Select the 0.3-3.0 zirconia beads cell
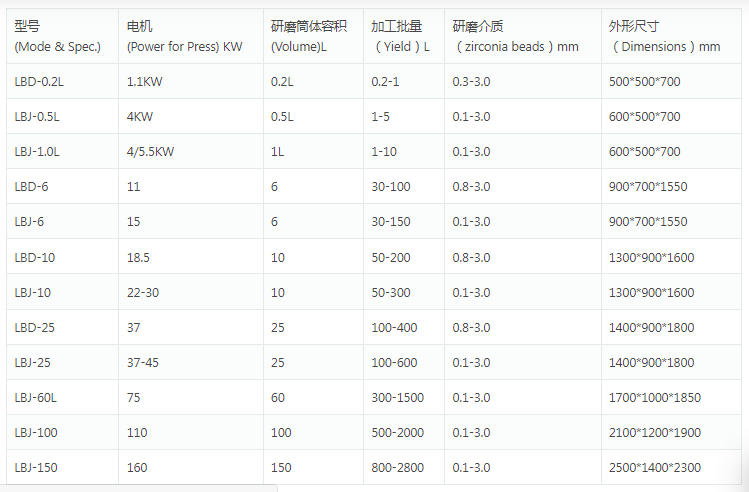Viewport: 749px width, 492px height. coord(471,81)
